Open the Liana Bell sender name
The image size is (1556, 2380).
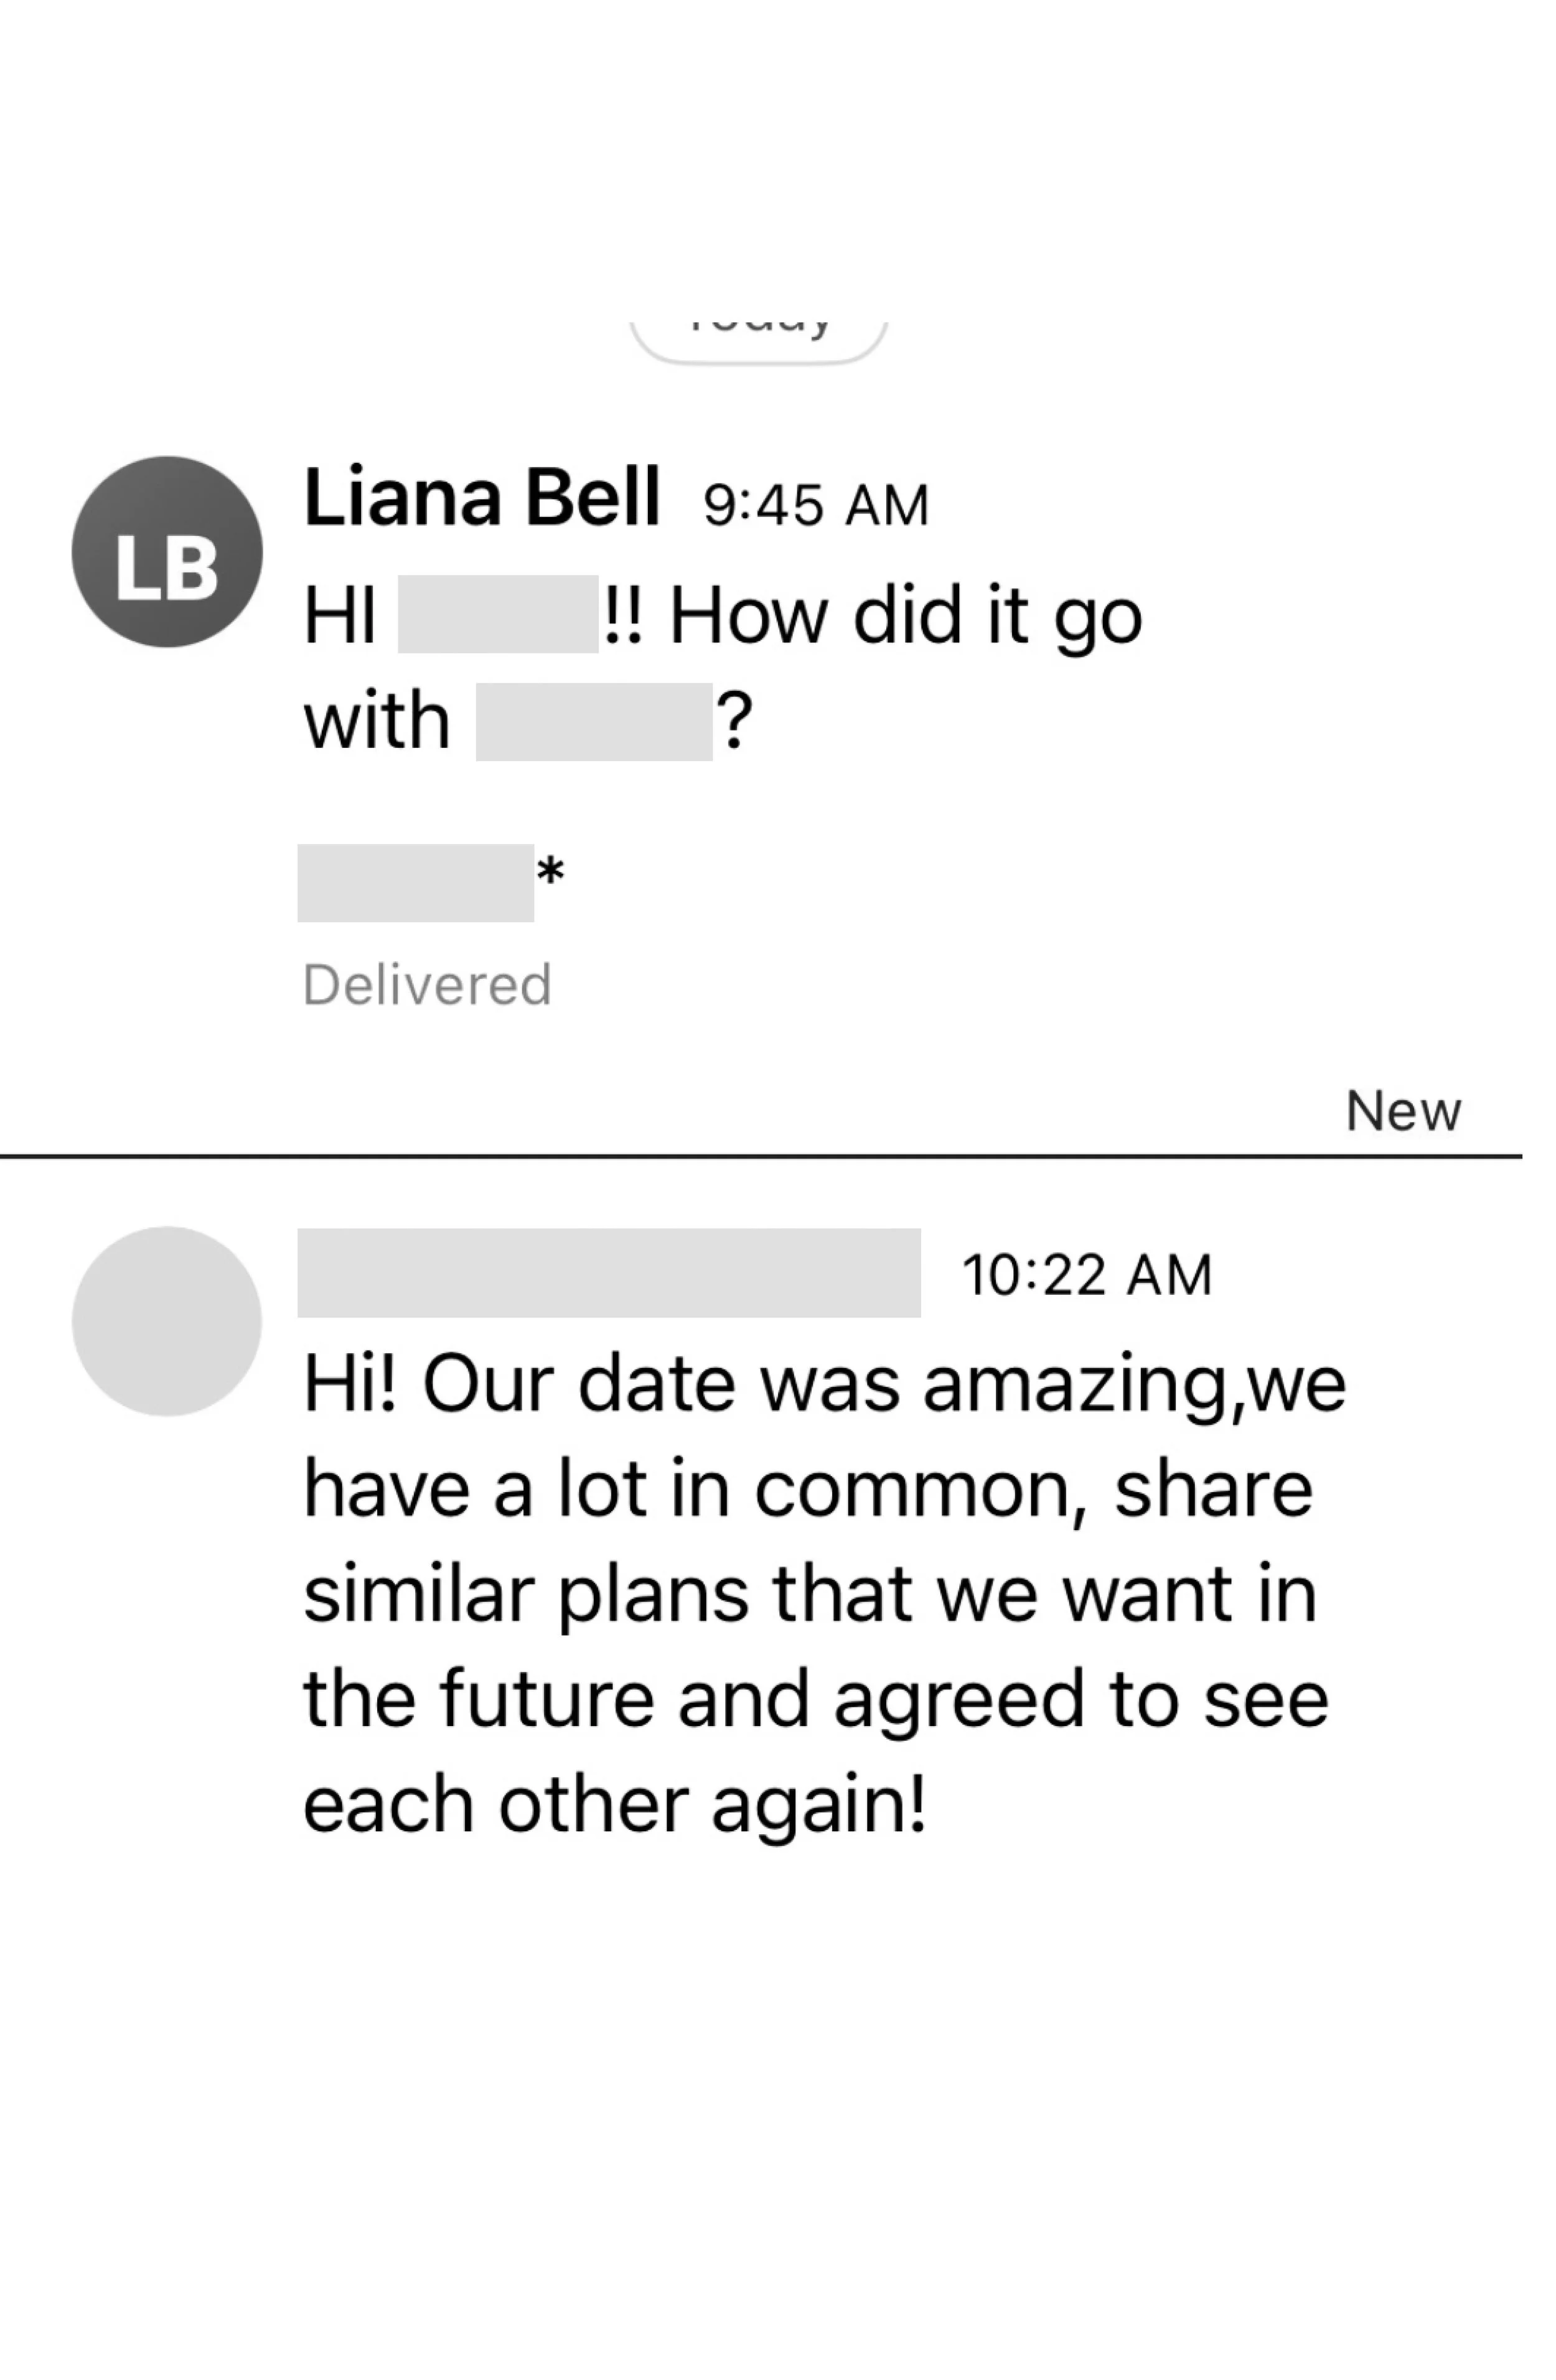click(481, 497)
